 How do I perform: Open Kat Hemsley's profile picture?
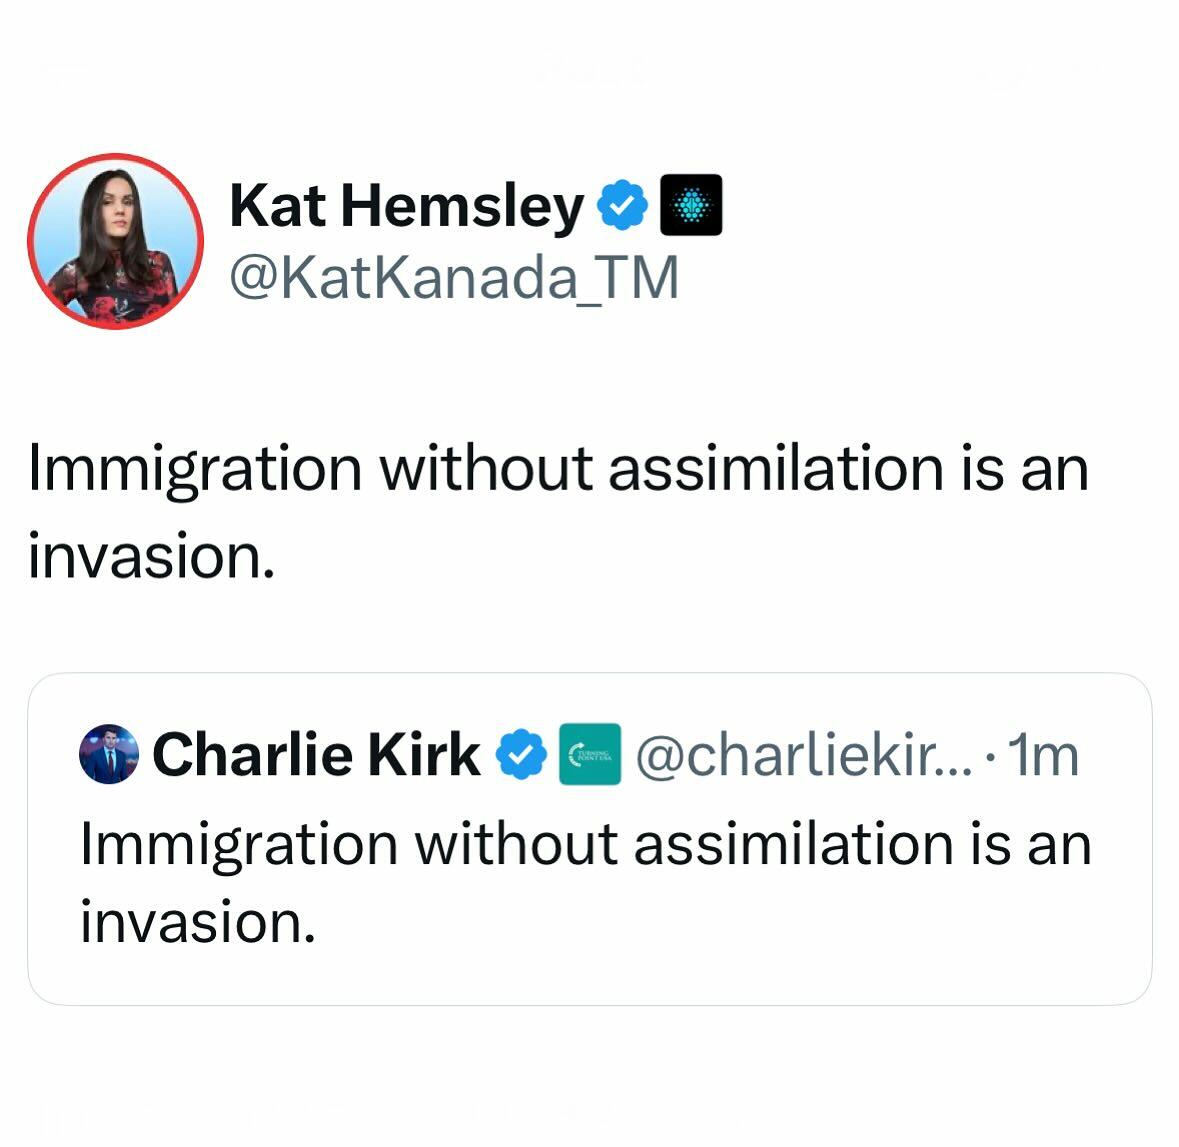coord(115,241)
